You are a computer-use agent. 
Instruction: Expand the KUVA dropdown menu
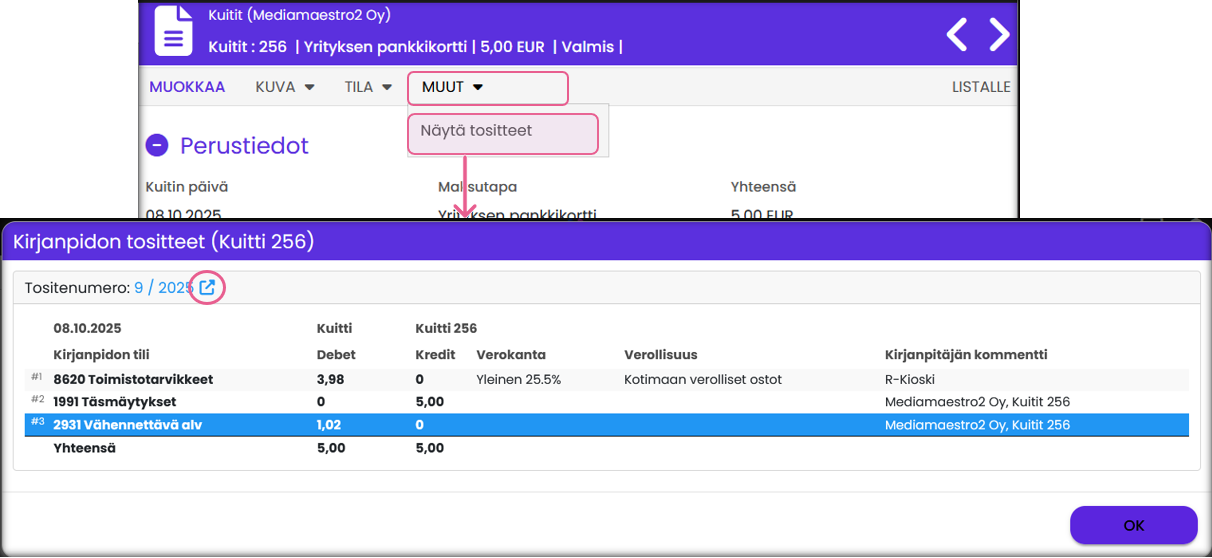(285, 87)
